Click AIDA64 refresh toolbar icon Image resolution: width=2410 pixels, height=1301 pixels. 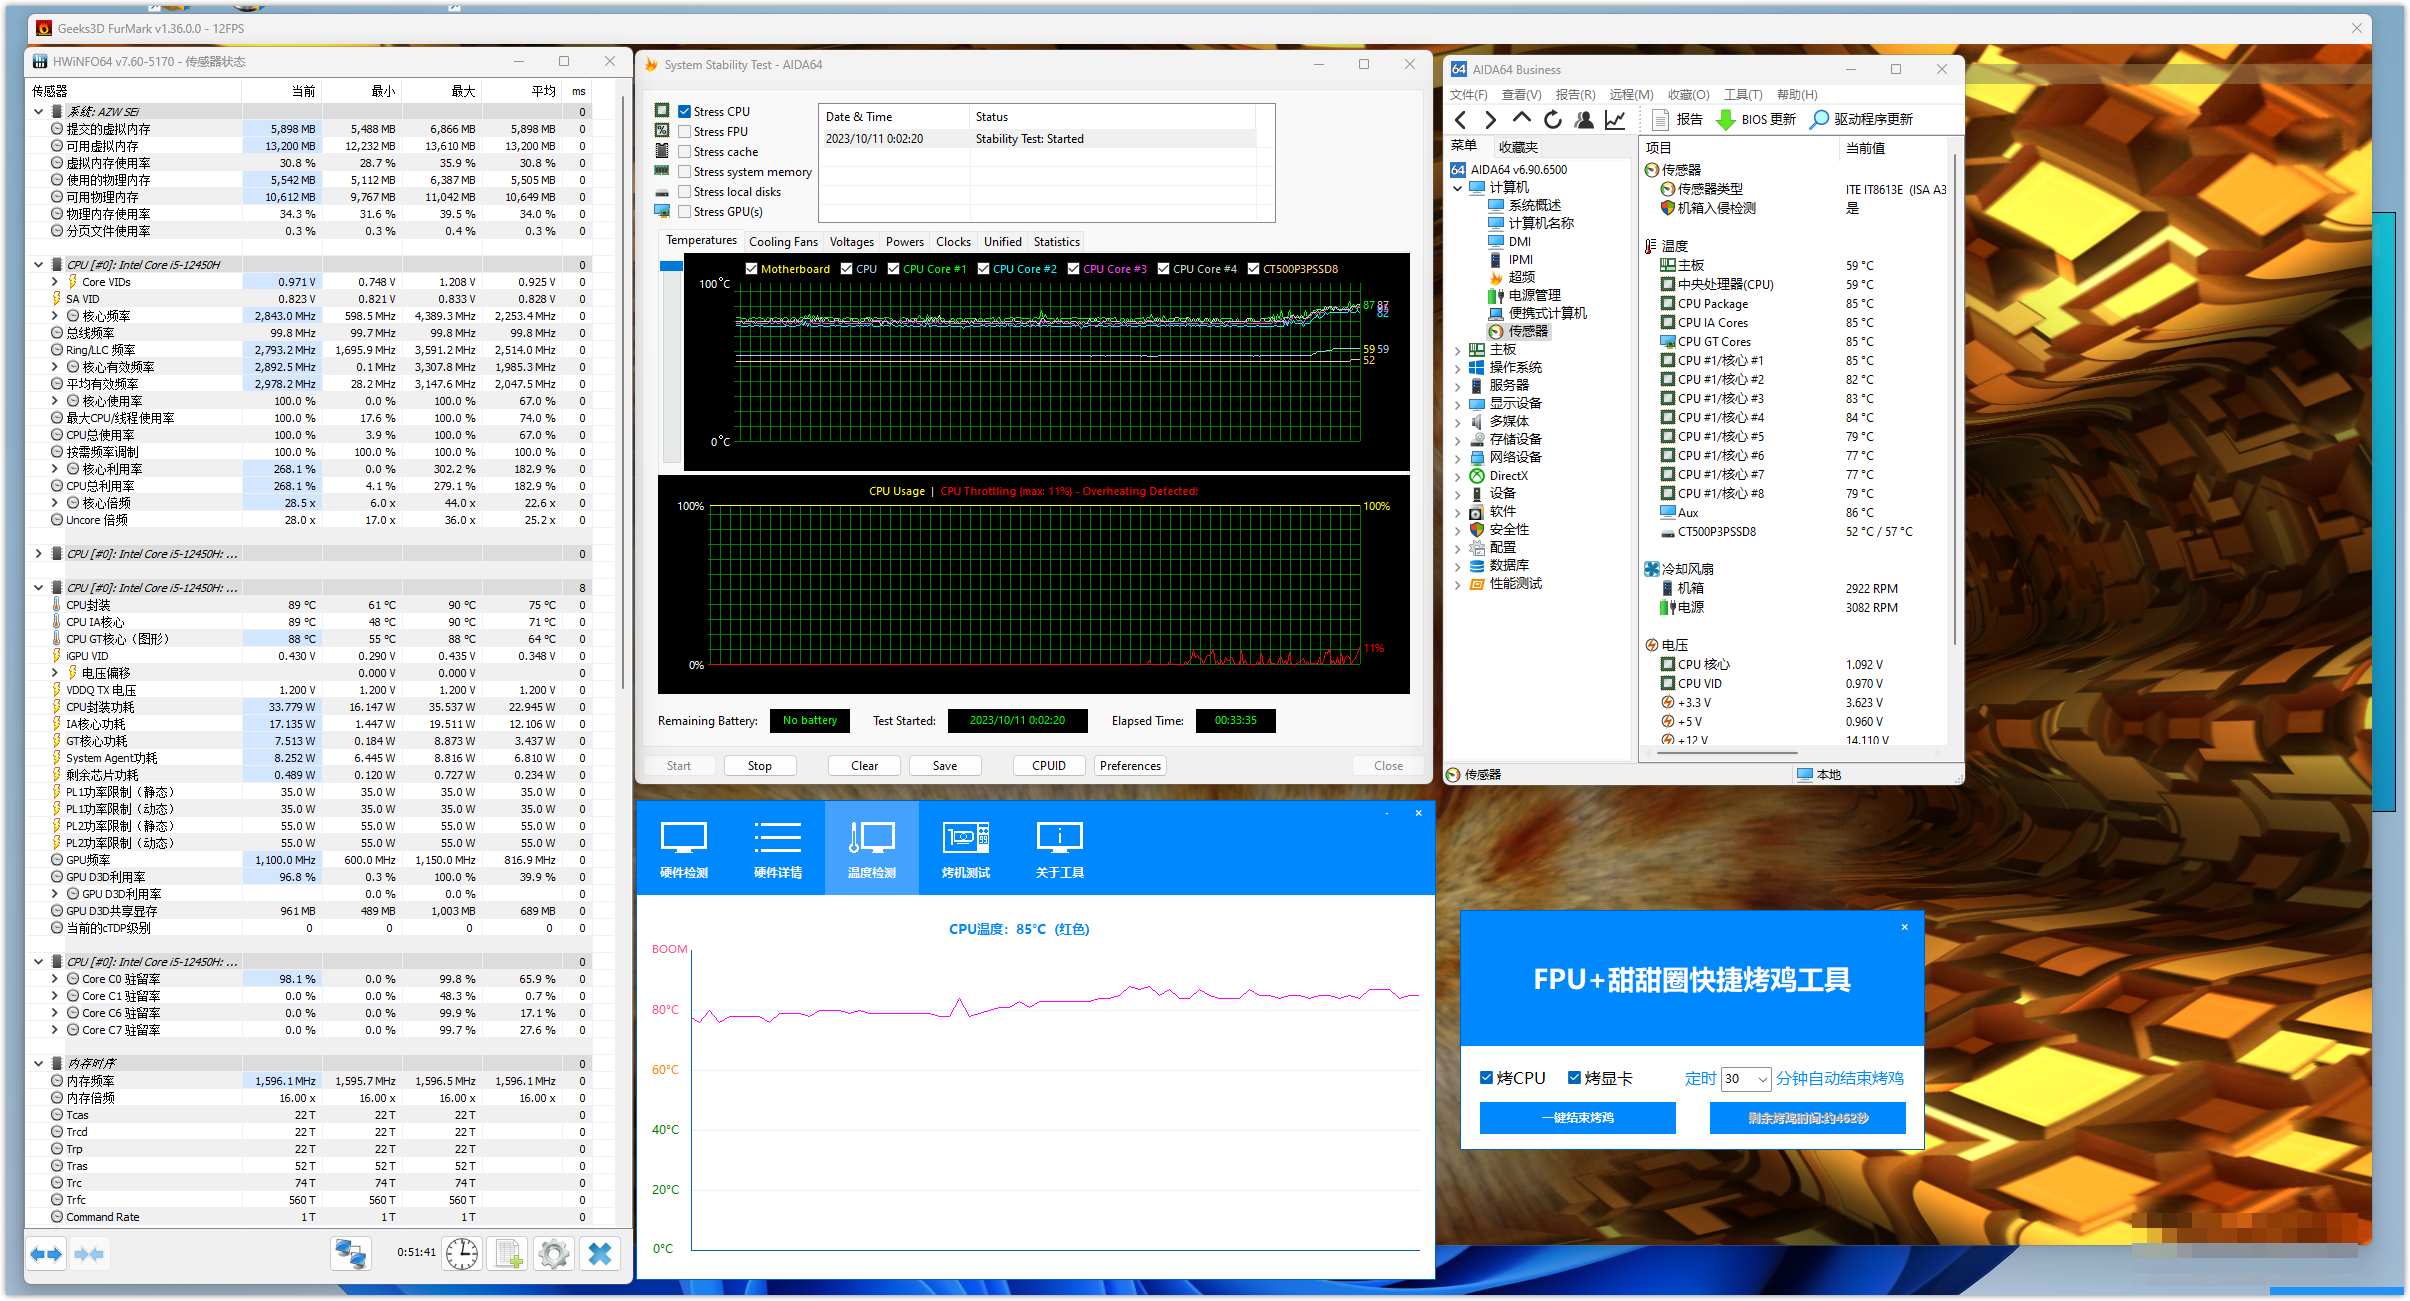(x=1552, y=120)
